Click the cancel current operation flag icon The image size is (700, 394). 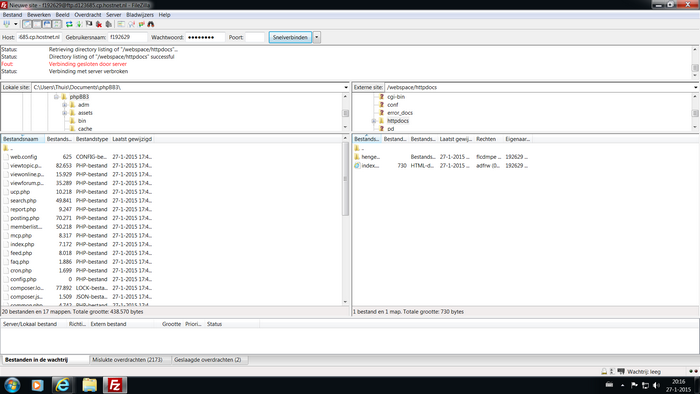click(89, 24)
